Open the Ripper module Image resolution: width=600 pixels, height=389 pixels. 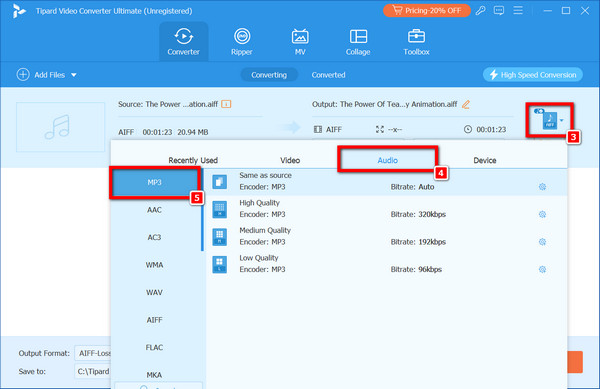[241, 41]
